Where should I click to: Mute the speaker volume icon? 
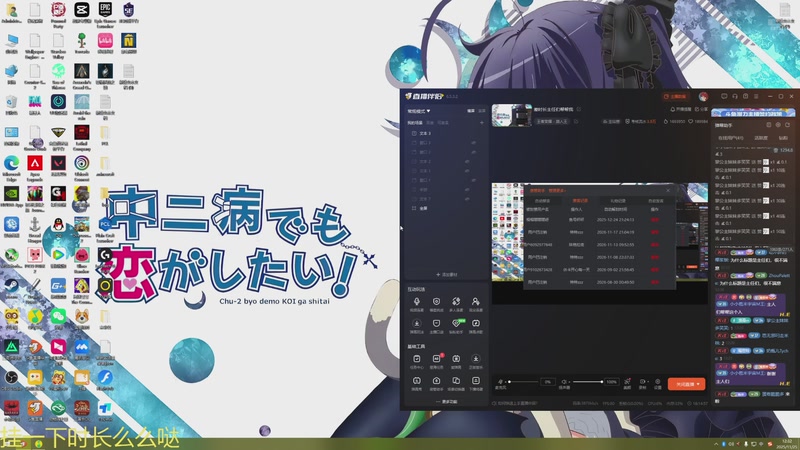click(x=564, y=382)
